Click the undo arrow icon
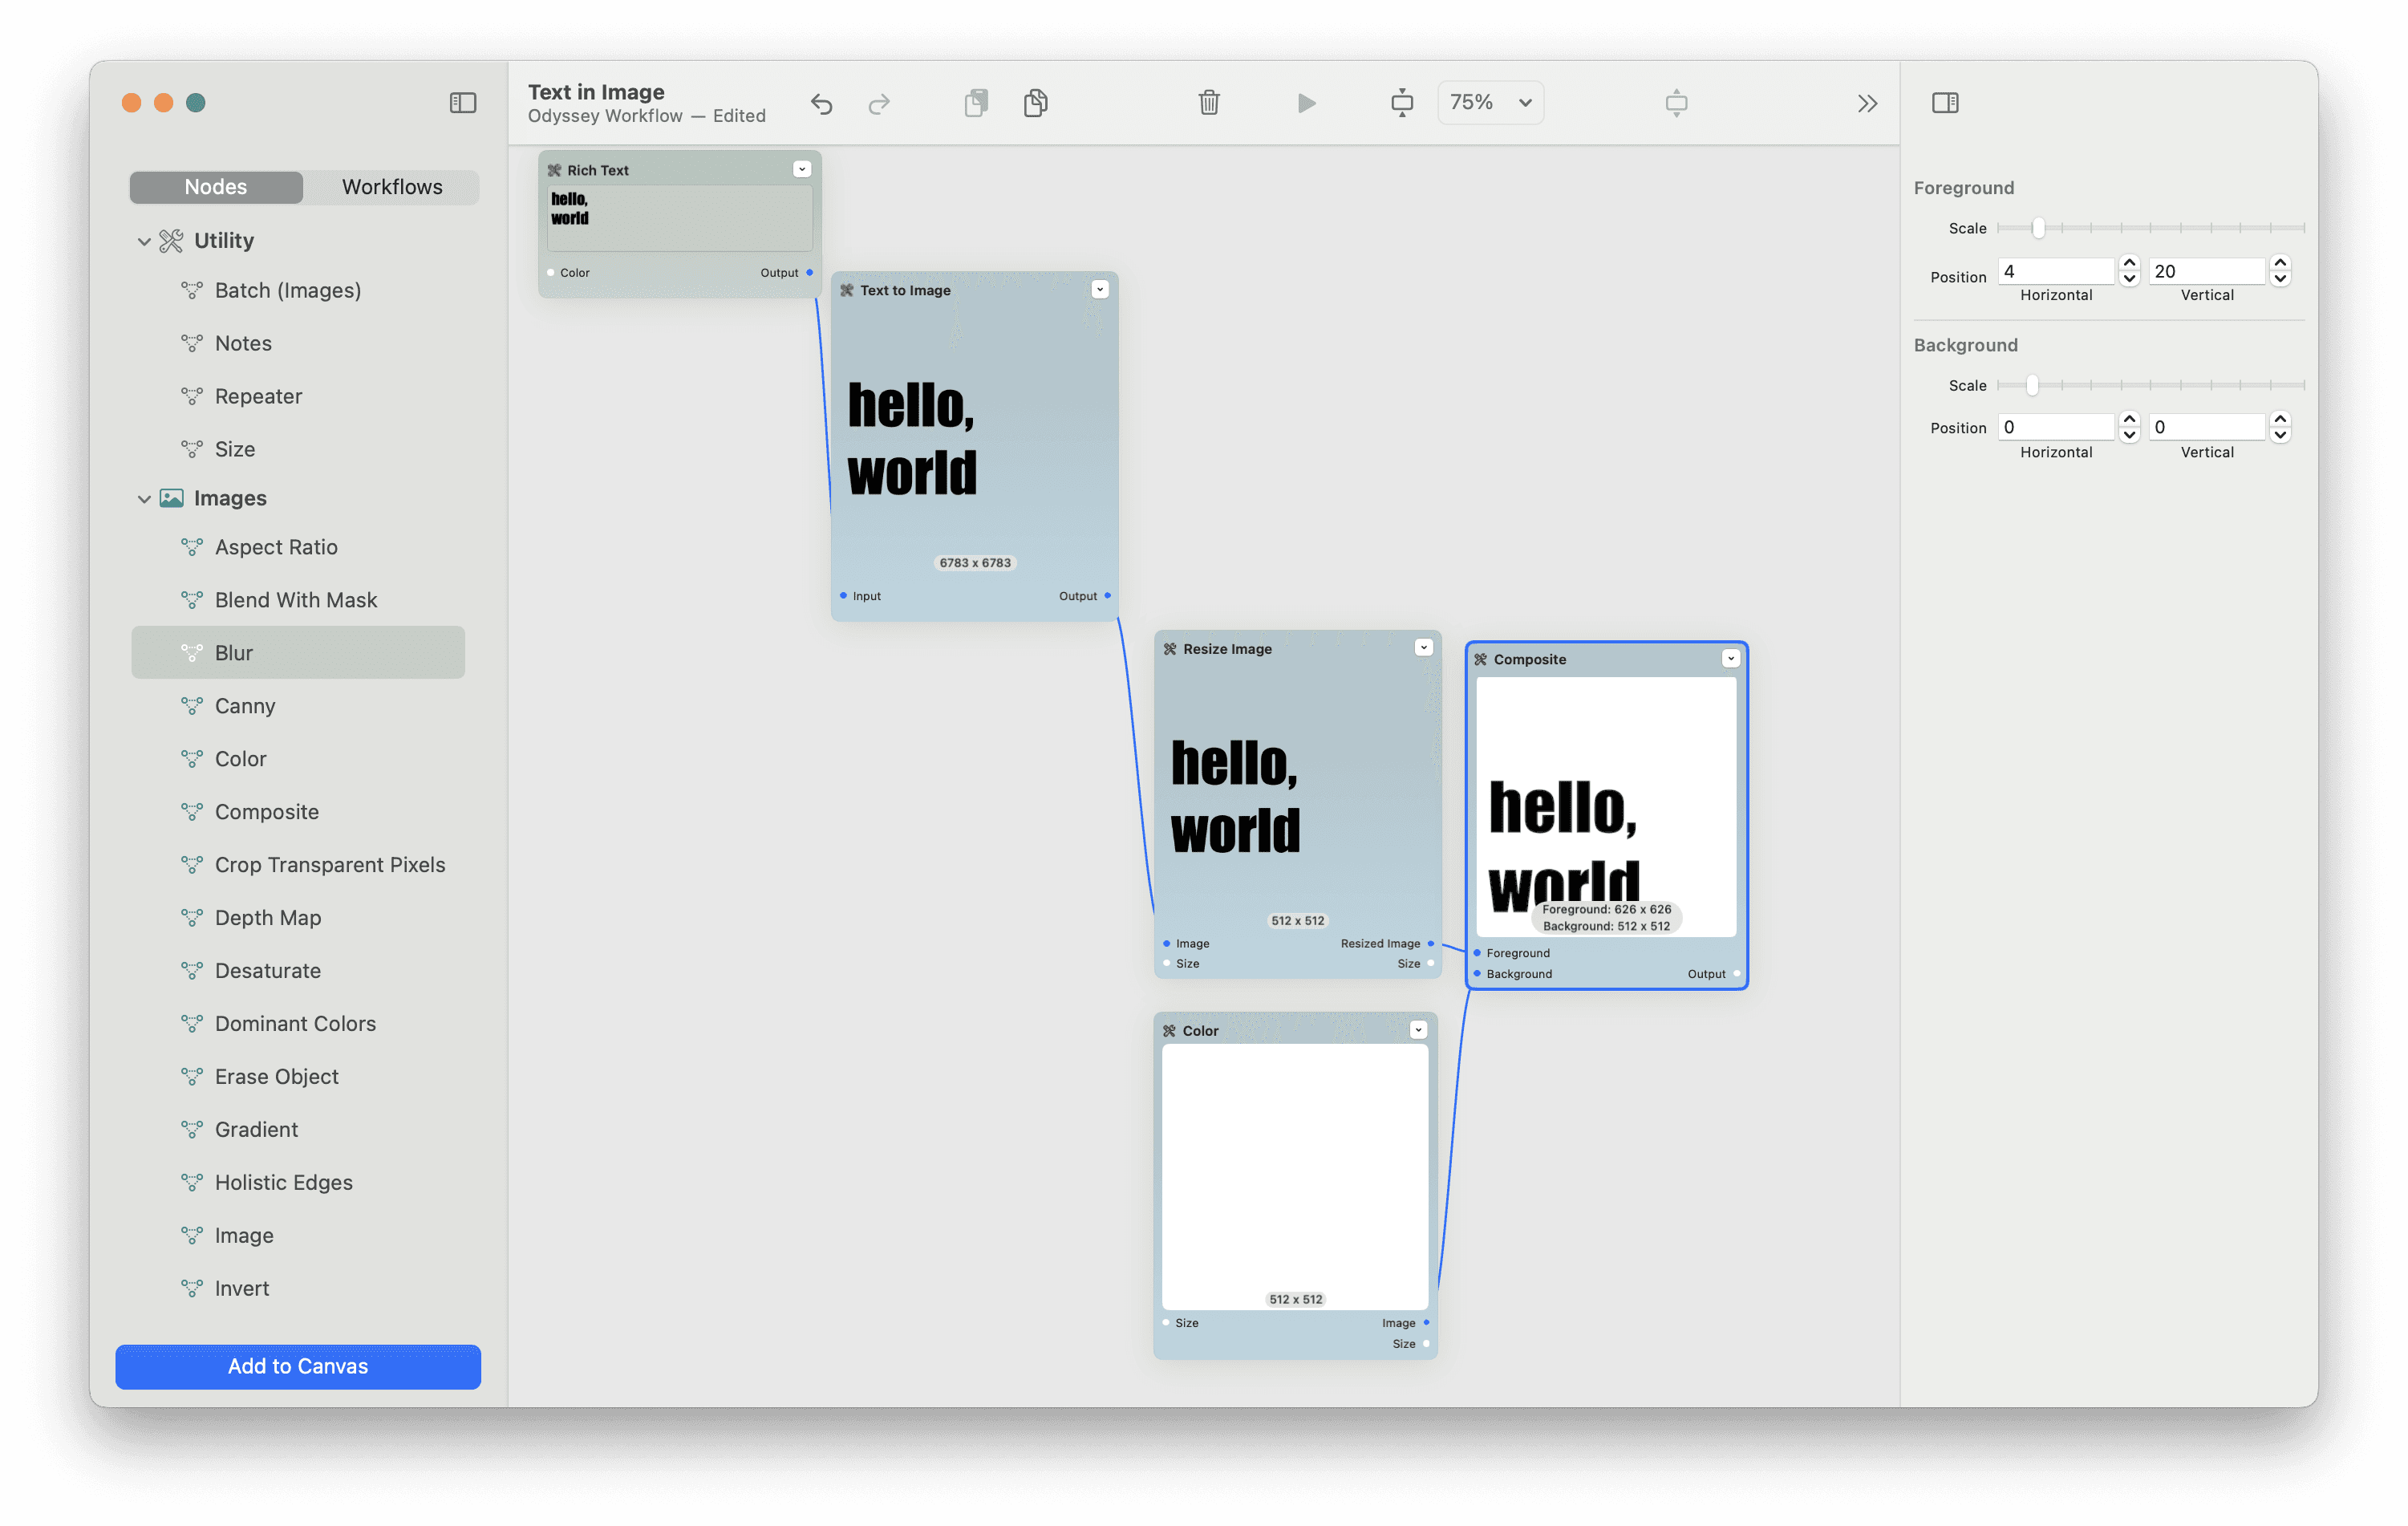Viewport: 2408px width, 1526px height. tap(821, 100)
